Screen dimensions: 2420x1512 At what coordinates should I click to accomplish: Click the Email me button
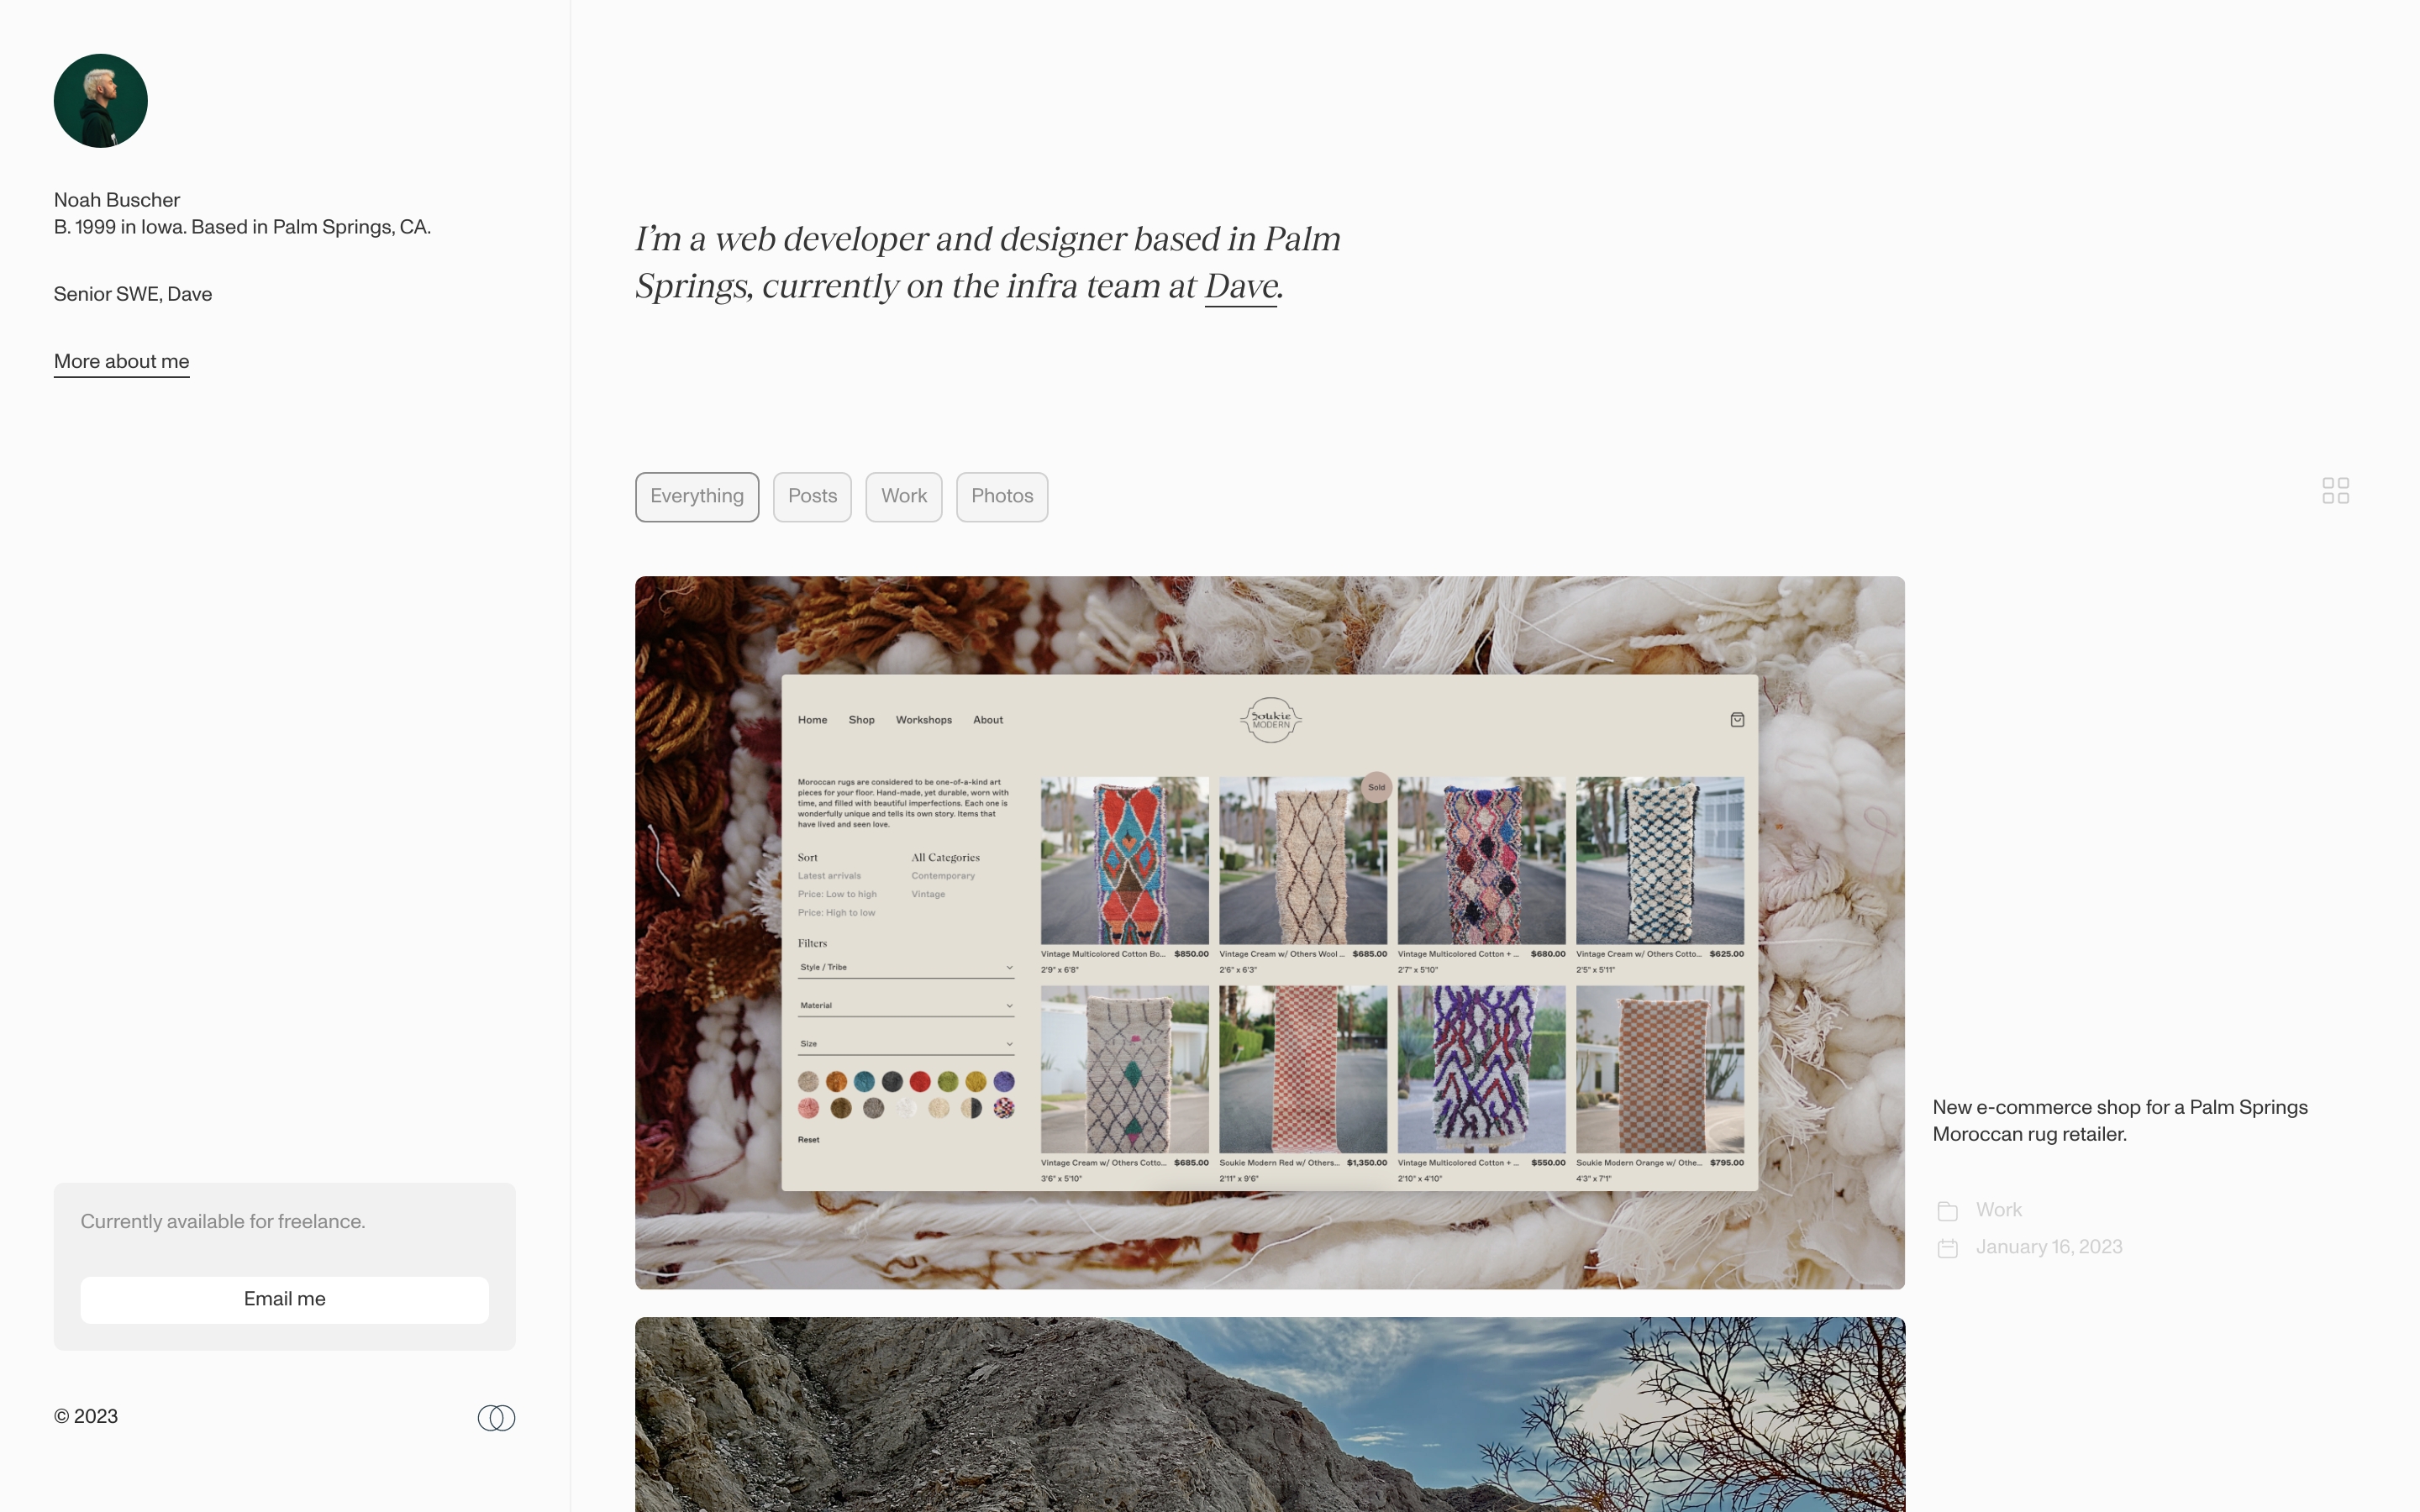(x=285, y=1299)
